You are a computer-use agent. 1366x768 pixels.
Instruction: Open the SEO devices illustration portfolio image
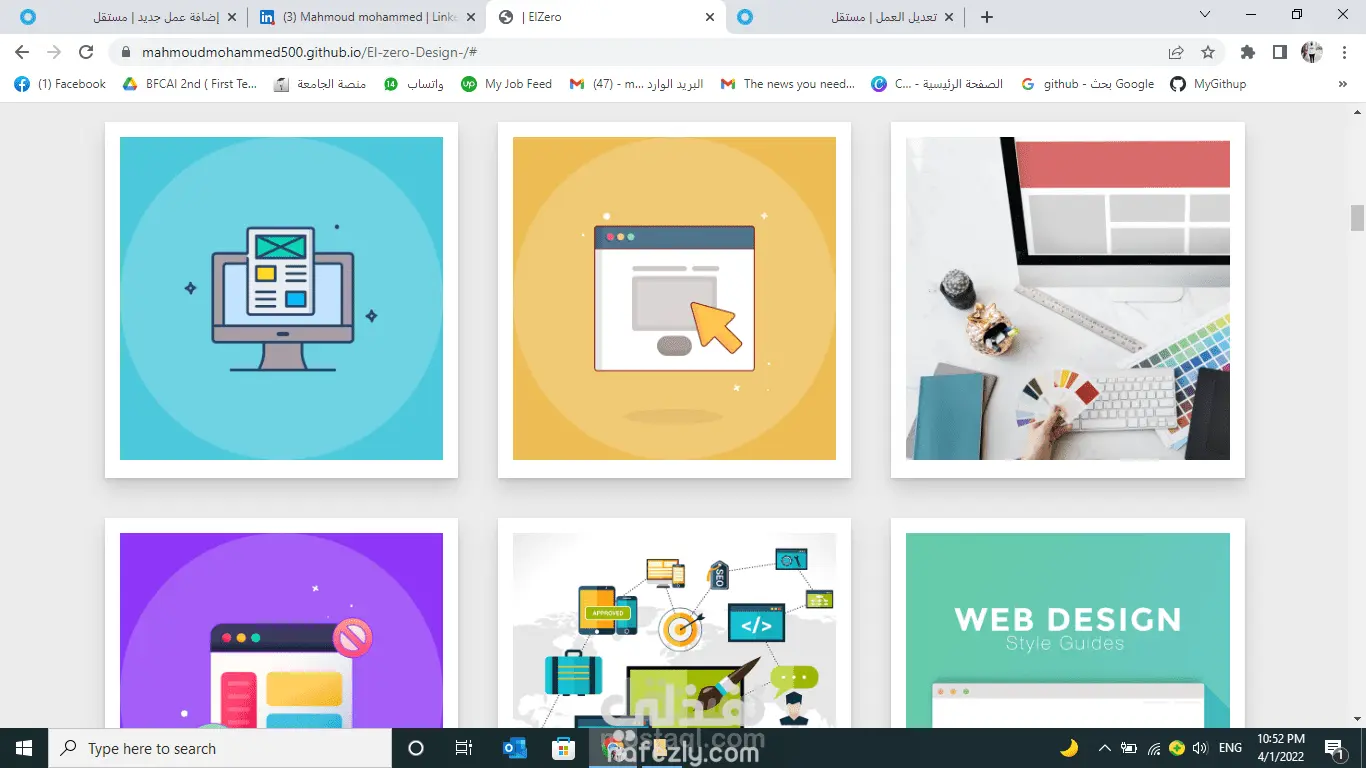point(674,630)
